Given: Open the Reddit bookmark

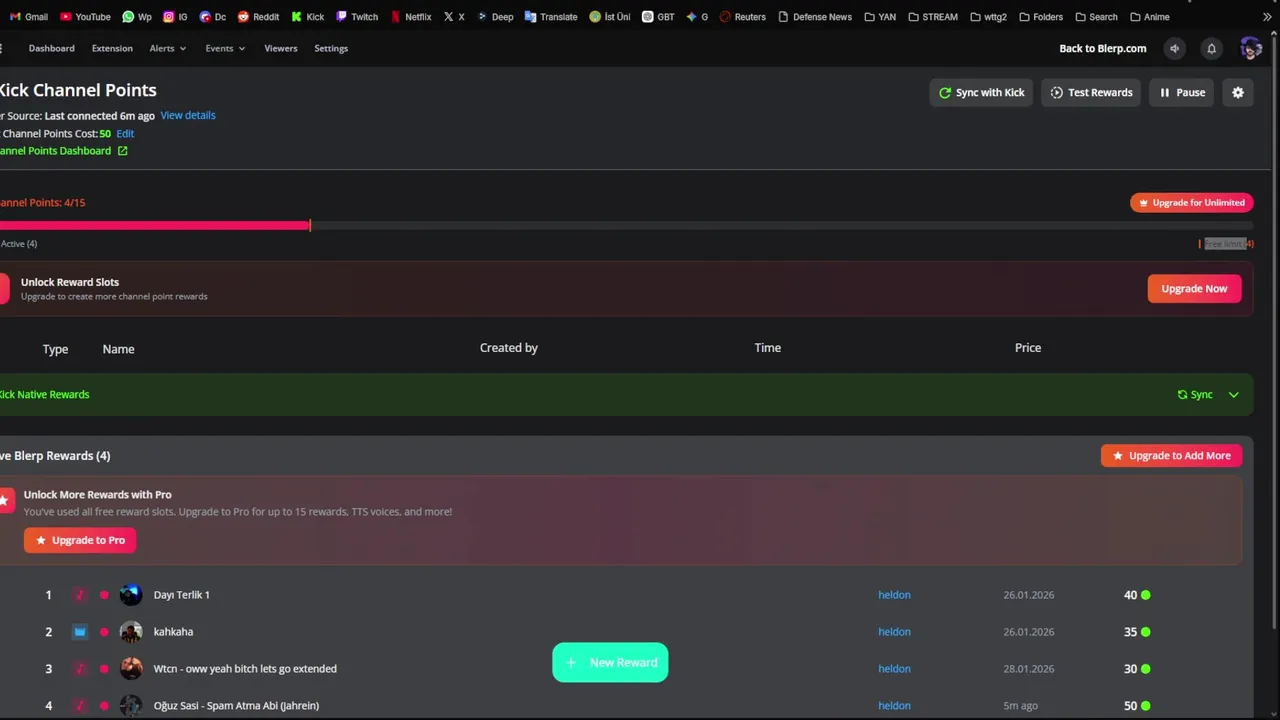Looking at the screenshot, I should coord(258,16).
